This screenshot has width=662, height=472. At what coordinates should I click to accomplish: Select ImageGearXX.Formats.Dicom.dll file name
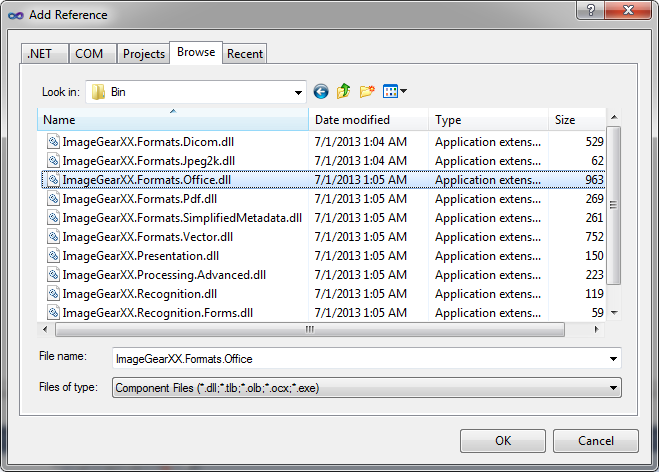pyautogui.click(x=148, y=142)
